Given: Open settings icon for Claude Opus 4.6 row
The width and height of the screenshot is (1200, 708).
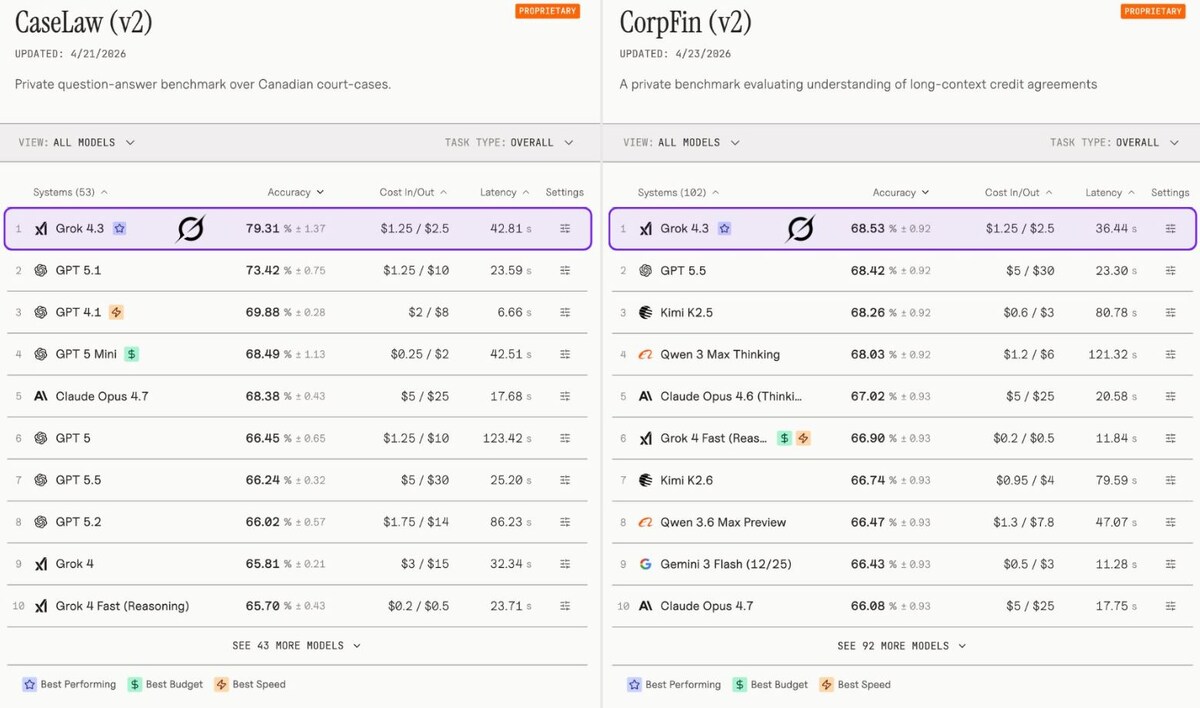Looking at the screenshot, I should point(1170,396).
